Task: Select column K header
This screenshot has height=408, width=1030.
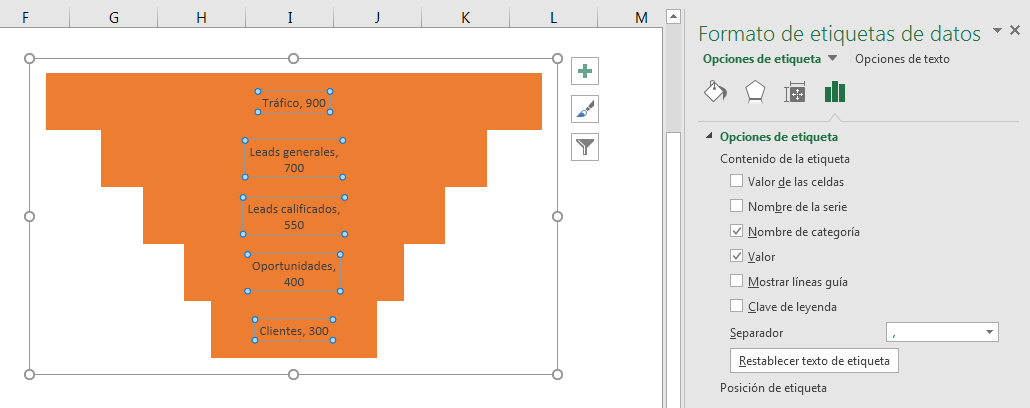Action: pos(465,17)
